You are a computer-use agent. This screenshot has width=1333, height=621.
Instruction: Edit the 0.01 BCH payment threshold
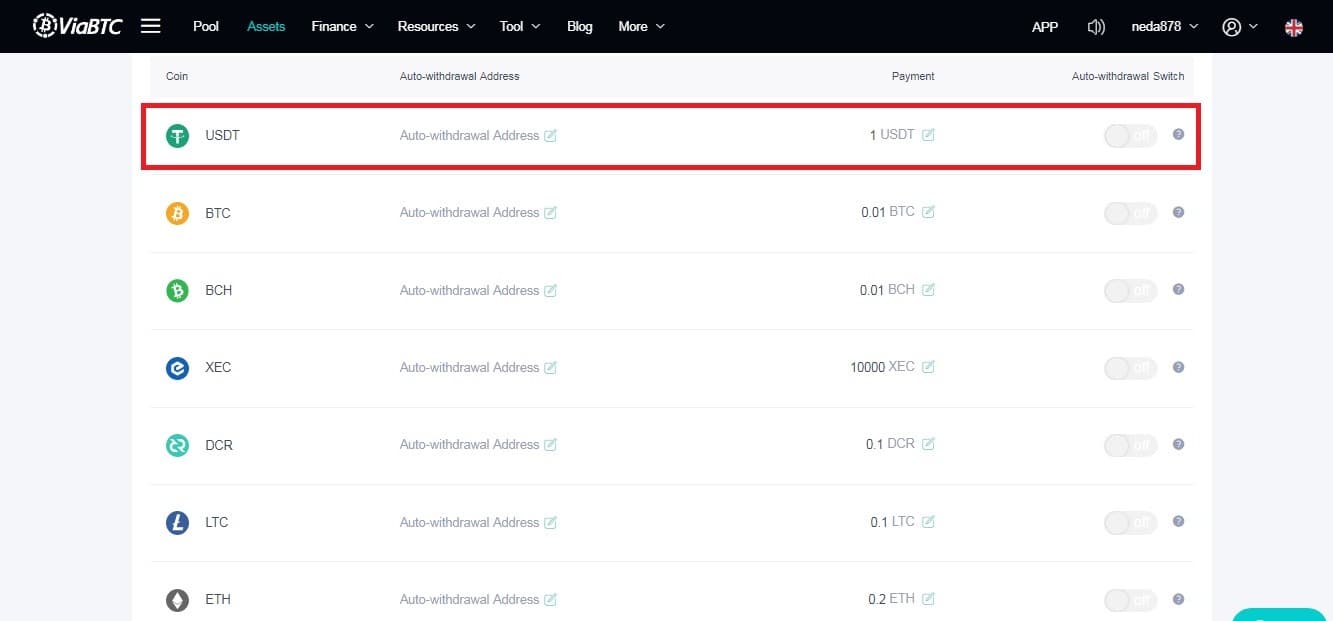pyautogui.click(x=928, y=290)
